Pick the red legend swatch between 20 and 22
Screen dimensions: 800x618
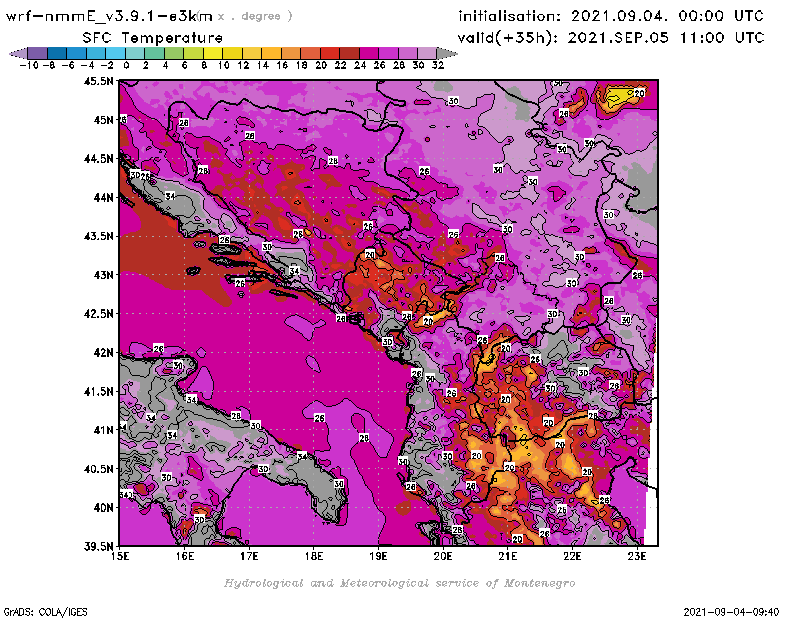(330, 54)
